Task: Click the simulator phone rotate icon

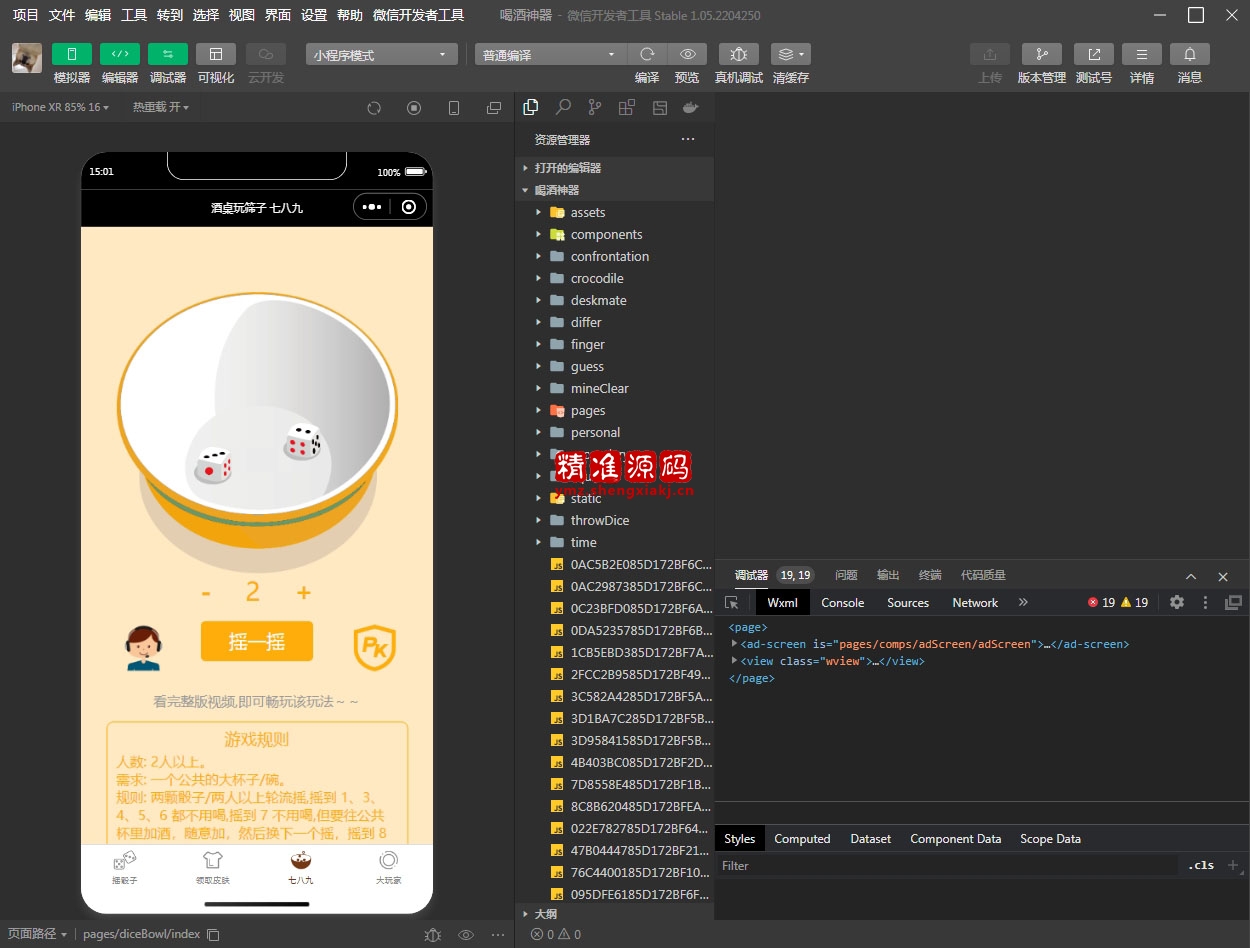Action: [x=454, y=108]
